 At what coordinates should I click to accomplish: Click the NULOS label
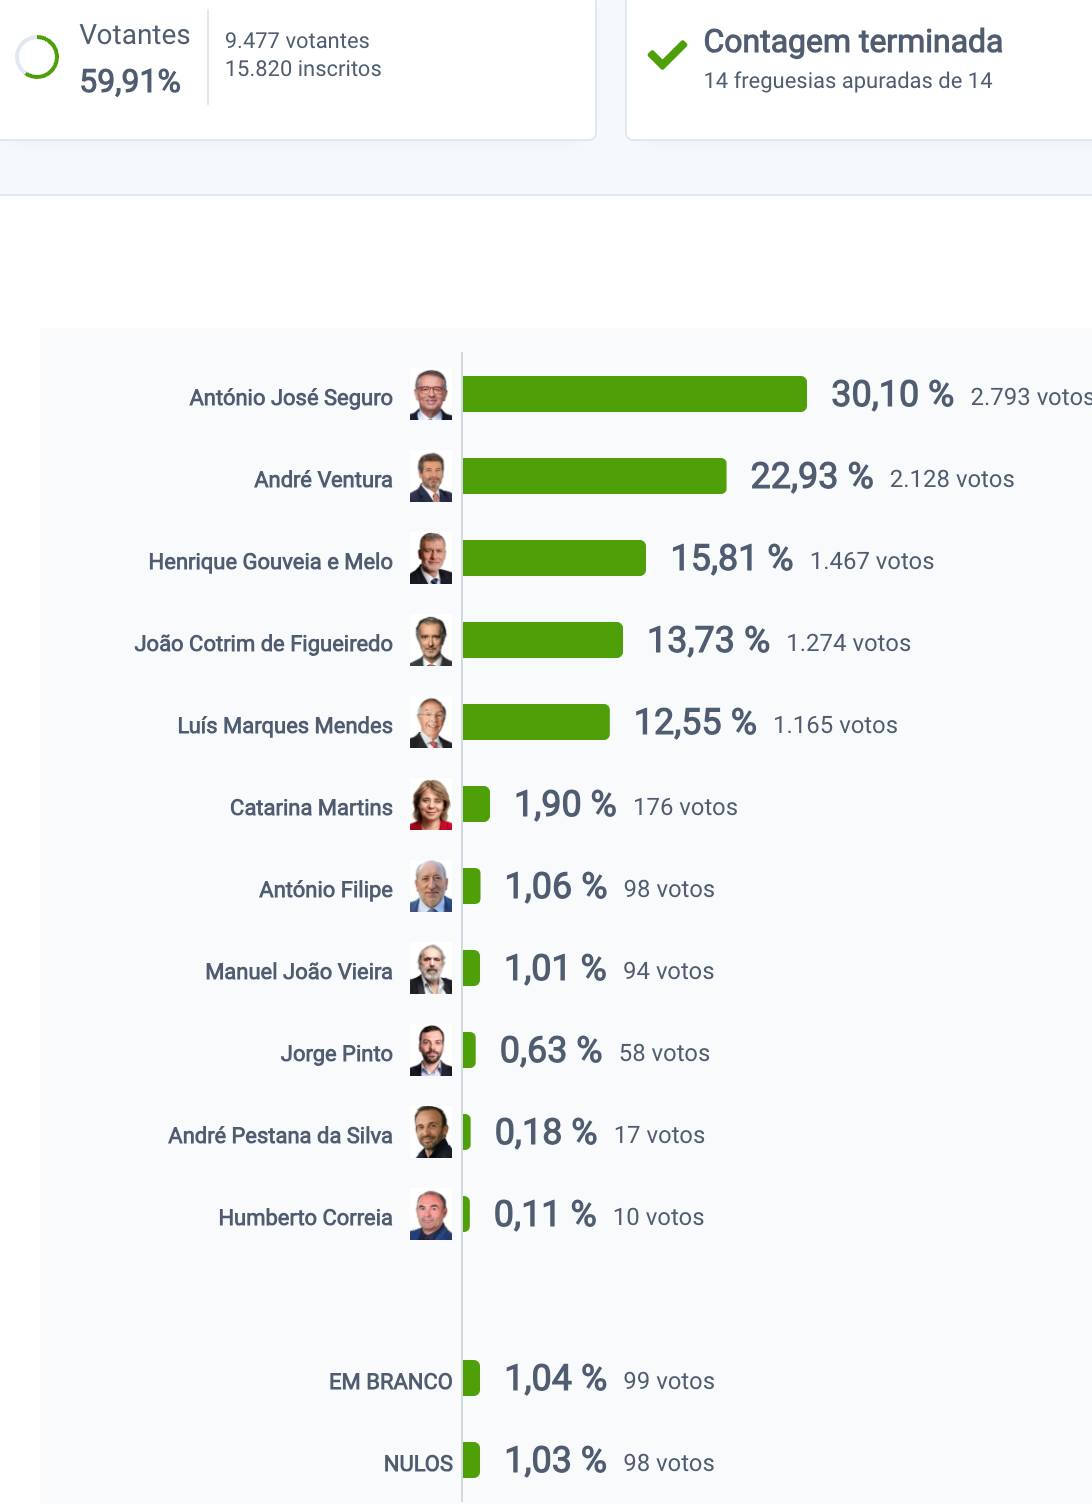coord(418,1463)
